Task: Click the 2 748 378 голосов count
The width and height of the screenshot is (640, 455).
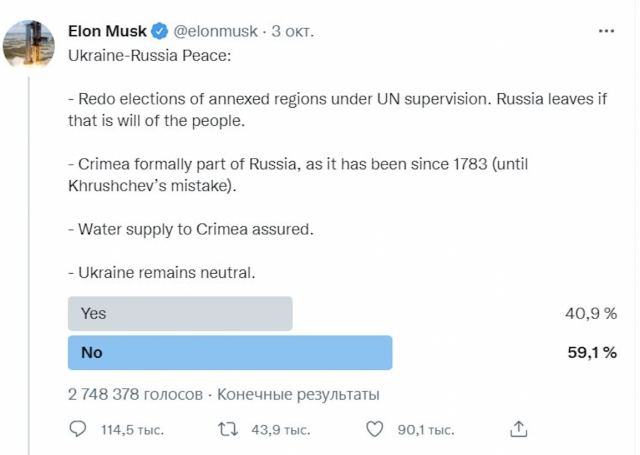Action: tap(135, 394)
